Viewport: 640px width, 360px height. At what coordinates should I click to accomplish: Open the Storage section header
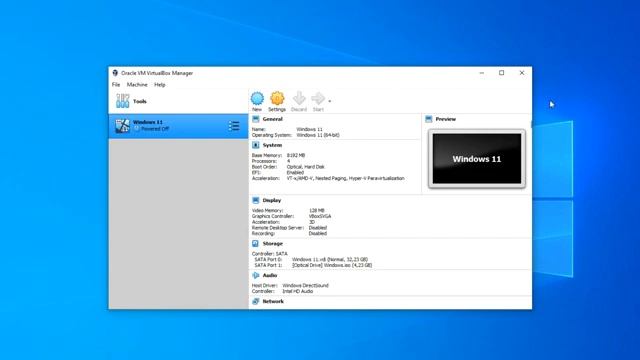coord(273,244)
